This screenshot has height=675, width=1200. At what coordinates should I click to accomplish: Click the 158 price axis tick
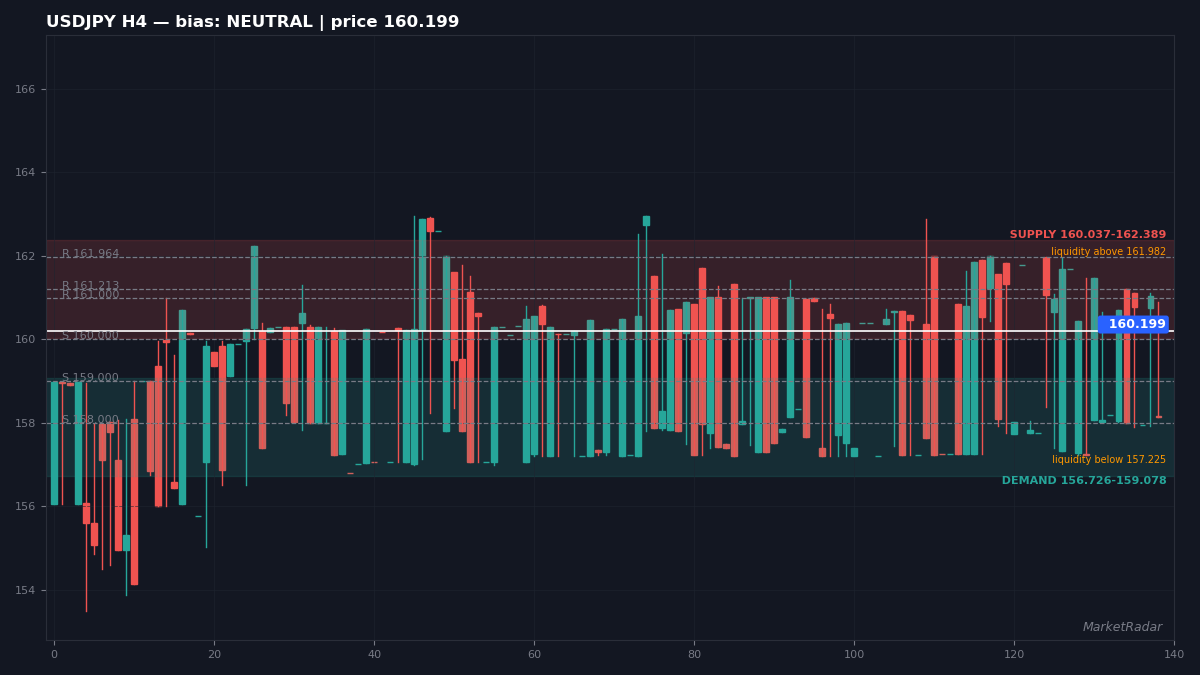(25, 424)
